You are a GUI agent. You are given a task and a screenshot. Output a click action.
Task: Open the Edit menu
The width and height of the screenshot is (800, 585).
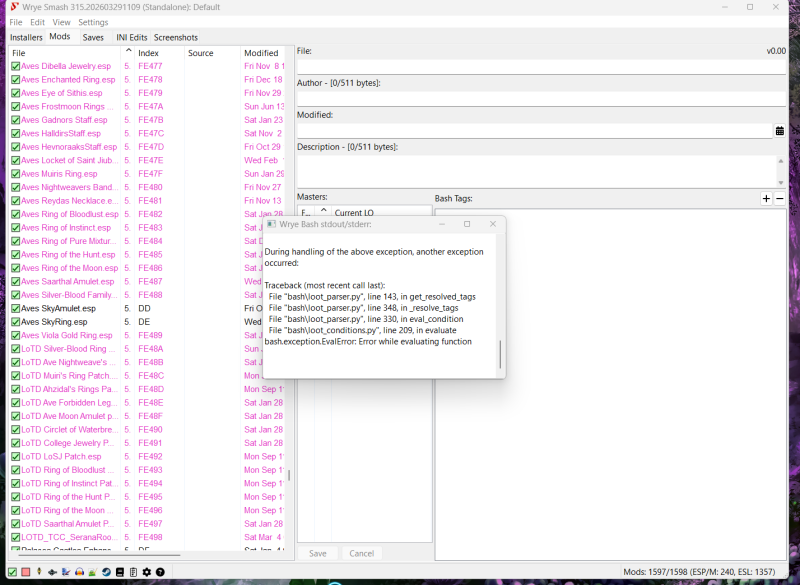37,22
